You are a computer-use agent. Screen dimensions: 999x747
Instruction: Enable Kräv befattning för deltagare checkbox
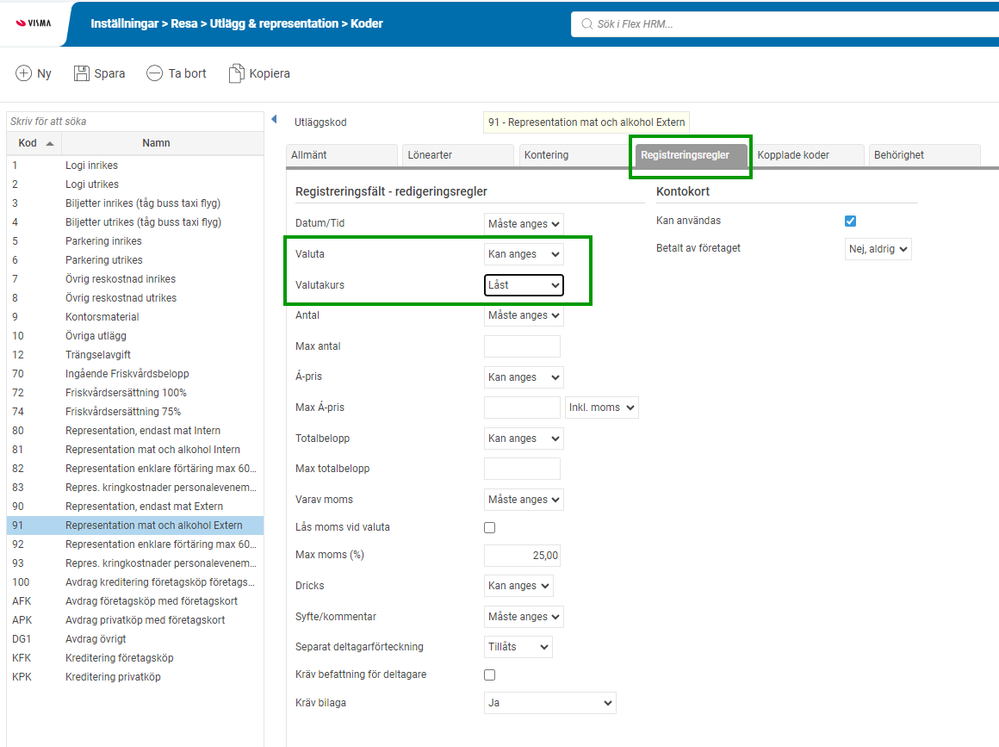click(x=489, y=674)
